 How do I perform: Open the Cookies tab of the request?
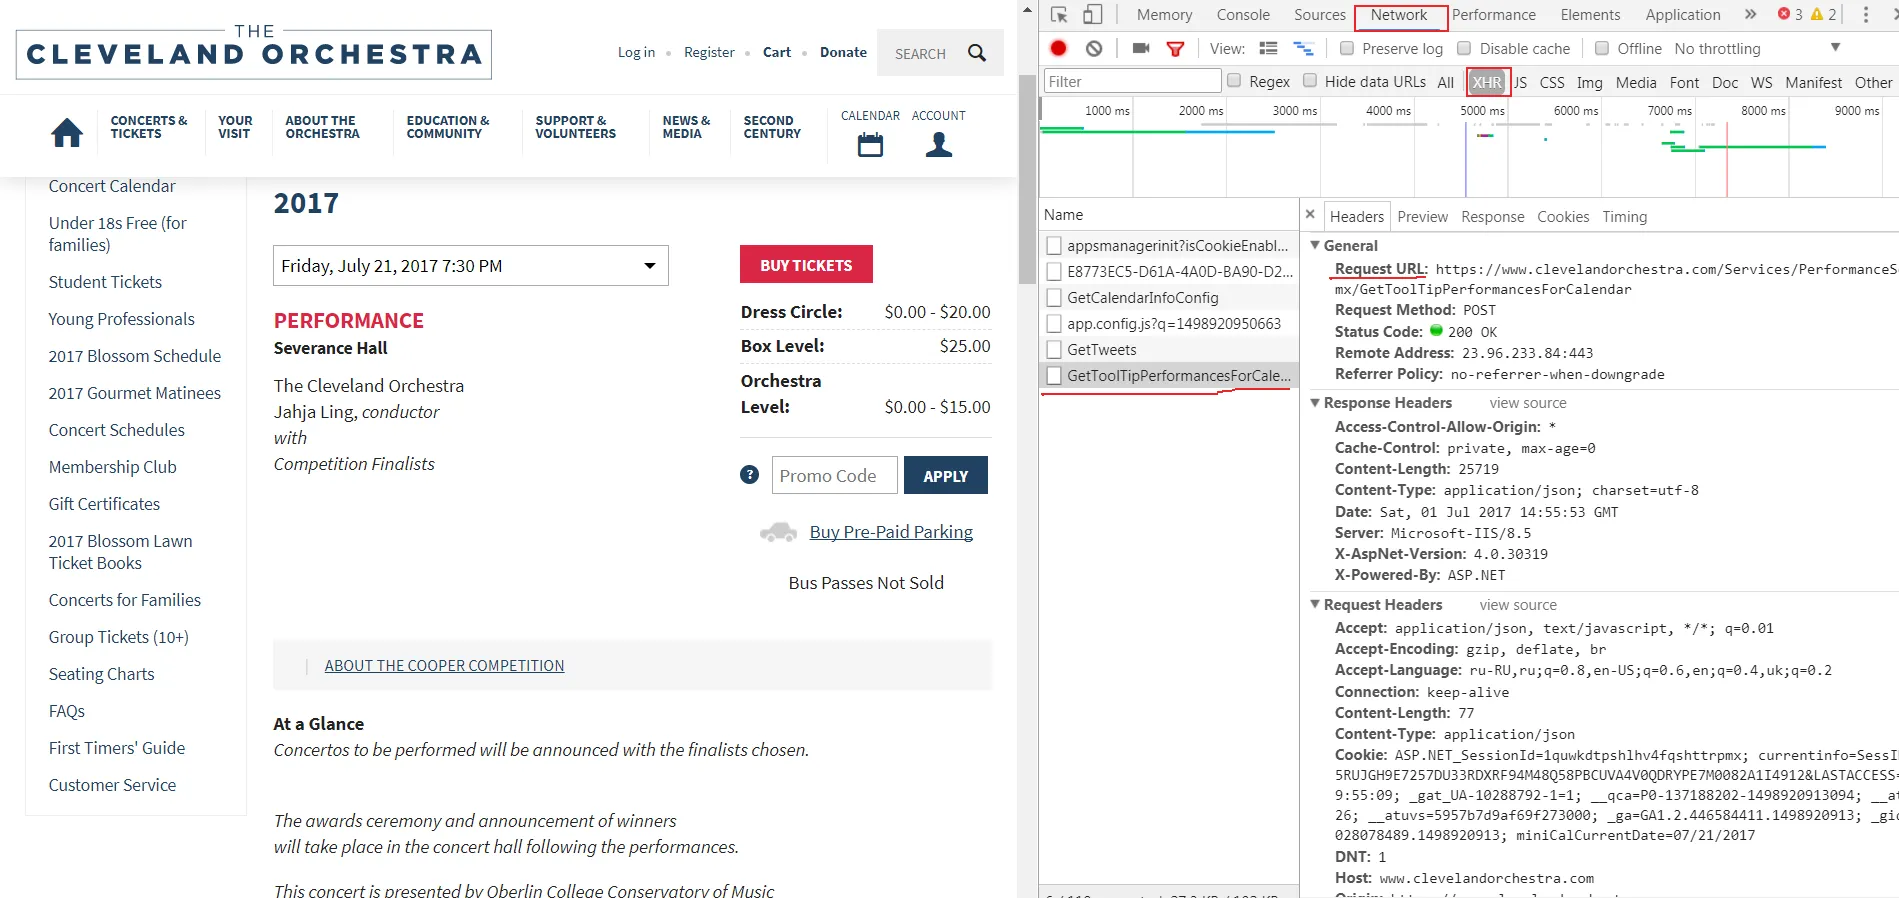click(1562, 217)
